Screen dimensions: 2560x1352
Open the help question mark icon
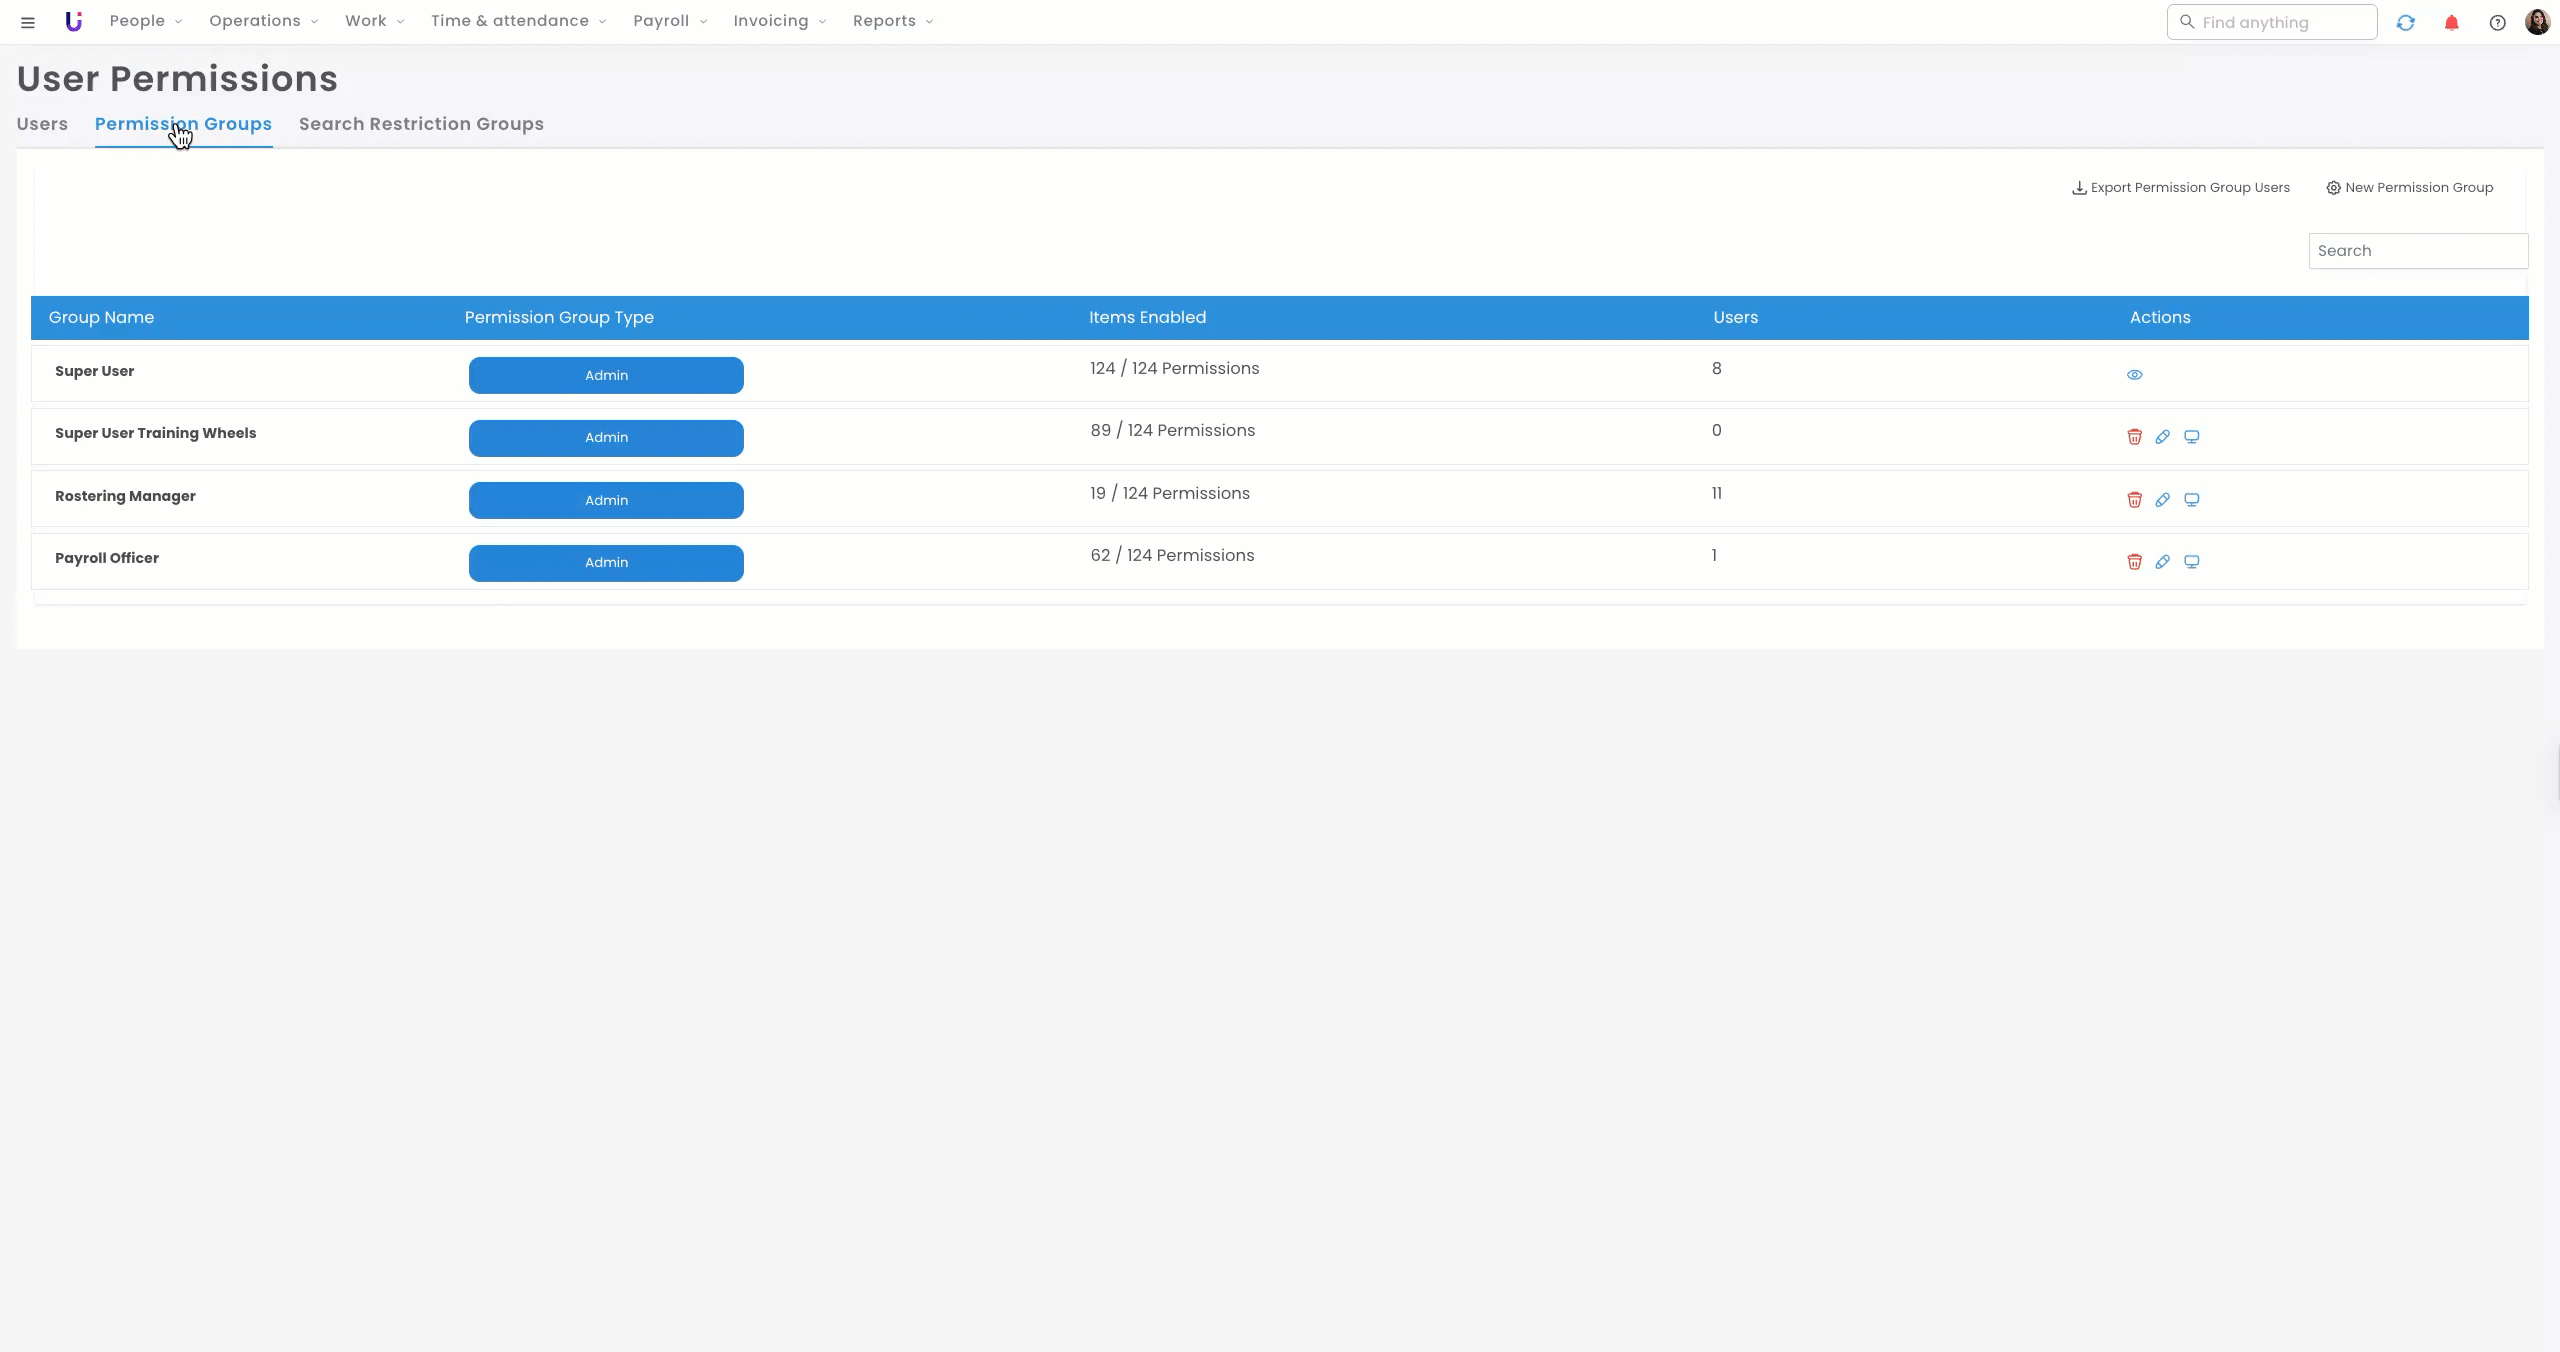point(2497,22)
